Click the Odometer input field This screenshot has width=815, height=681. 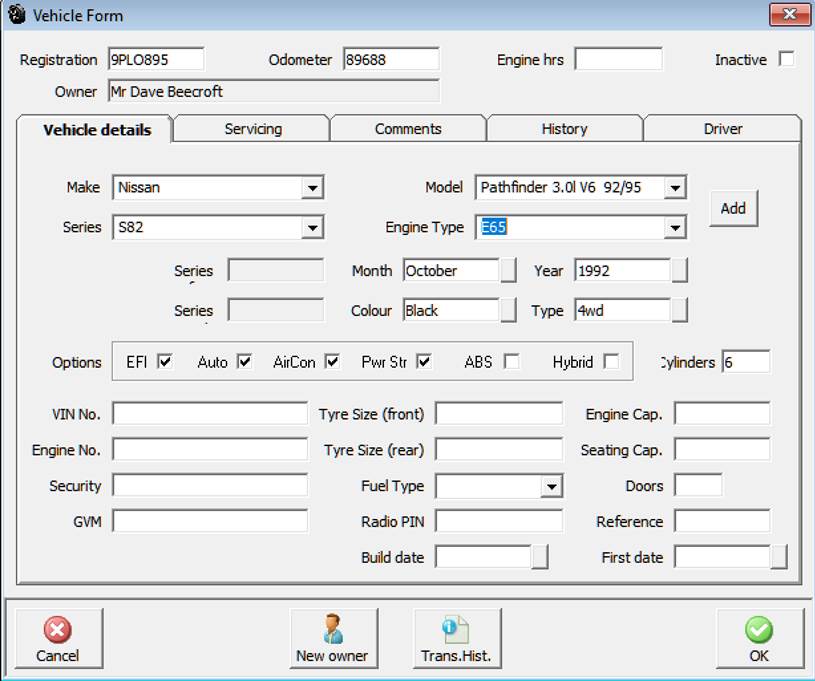pyautogui.click(x=391, y=59)
